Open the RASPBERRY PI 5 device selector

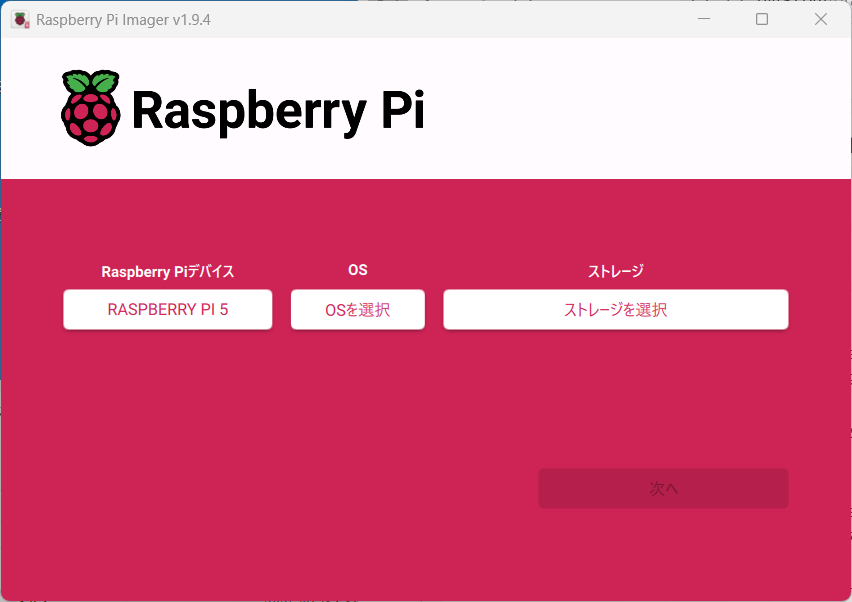[x=167, y=309]
